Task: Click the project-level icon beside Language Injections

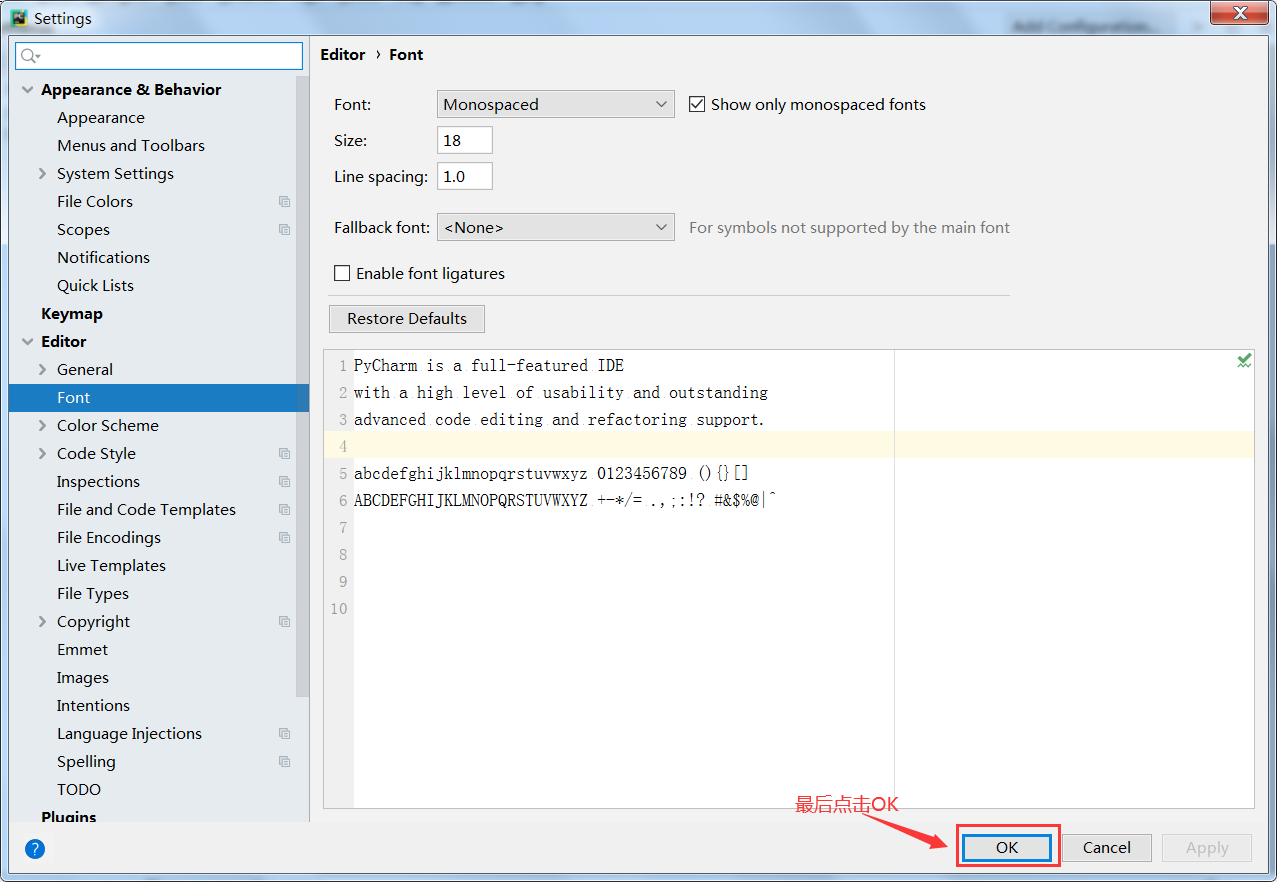Action: click(285, 733)
